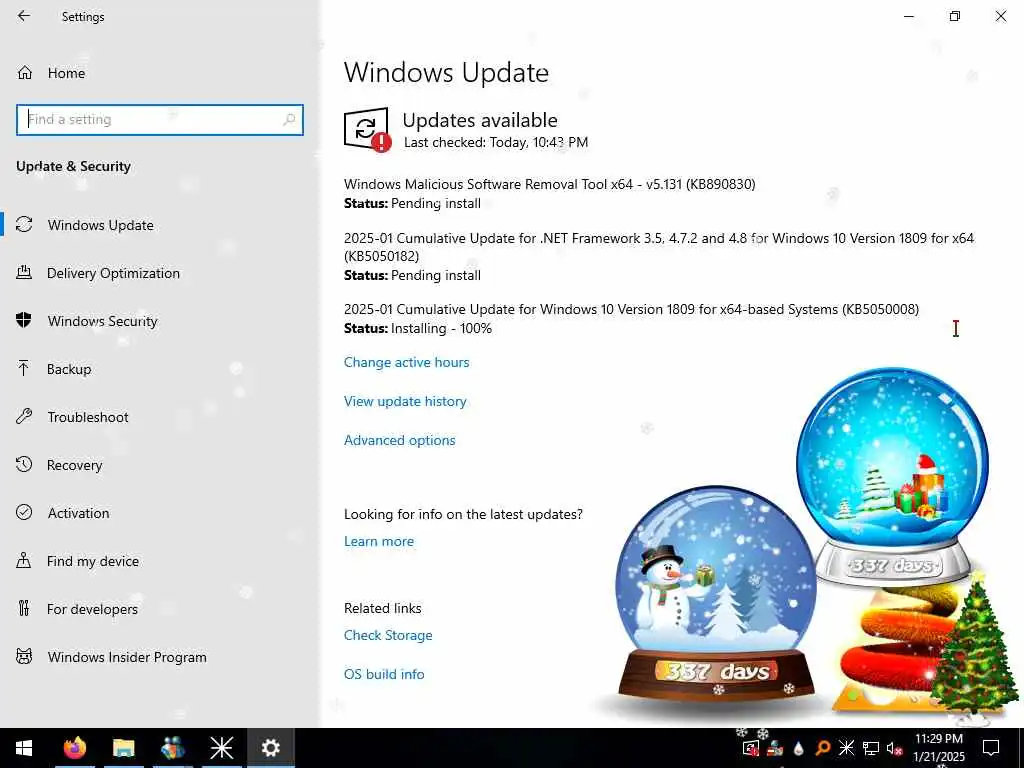Click the water drop tray icon

pos(798,748)
